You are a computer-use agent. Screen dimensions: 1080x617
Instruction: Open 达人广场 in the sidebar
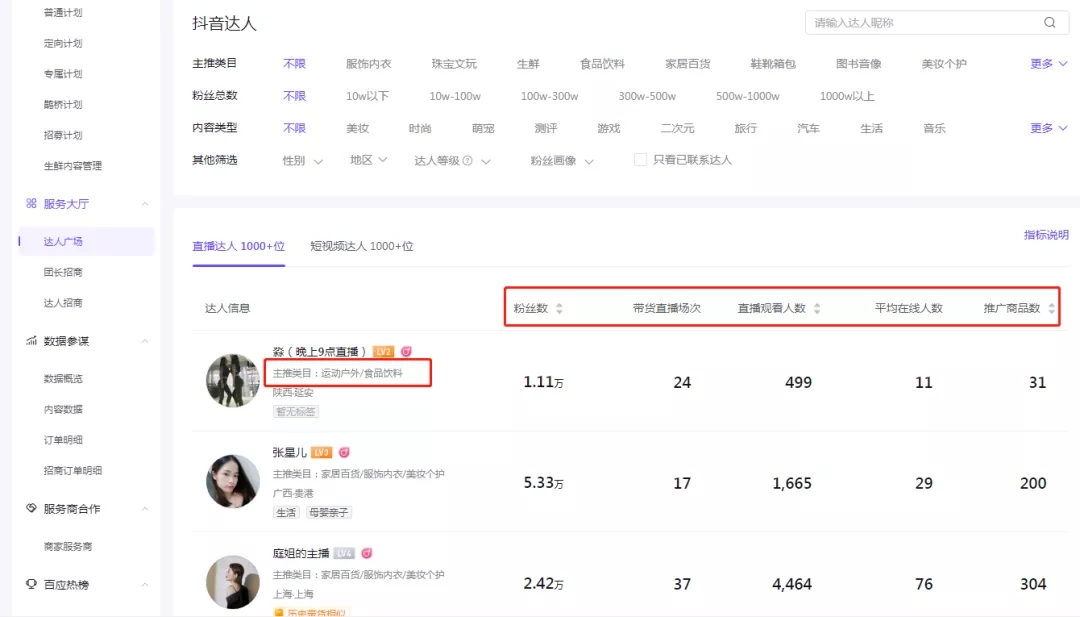(x=87, y=241)
